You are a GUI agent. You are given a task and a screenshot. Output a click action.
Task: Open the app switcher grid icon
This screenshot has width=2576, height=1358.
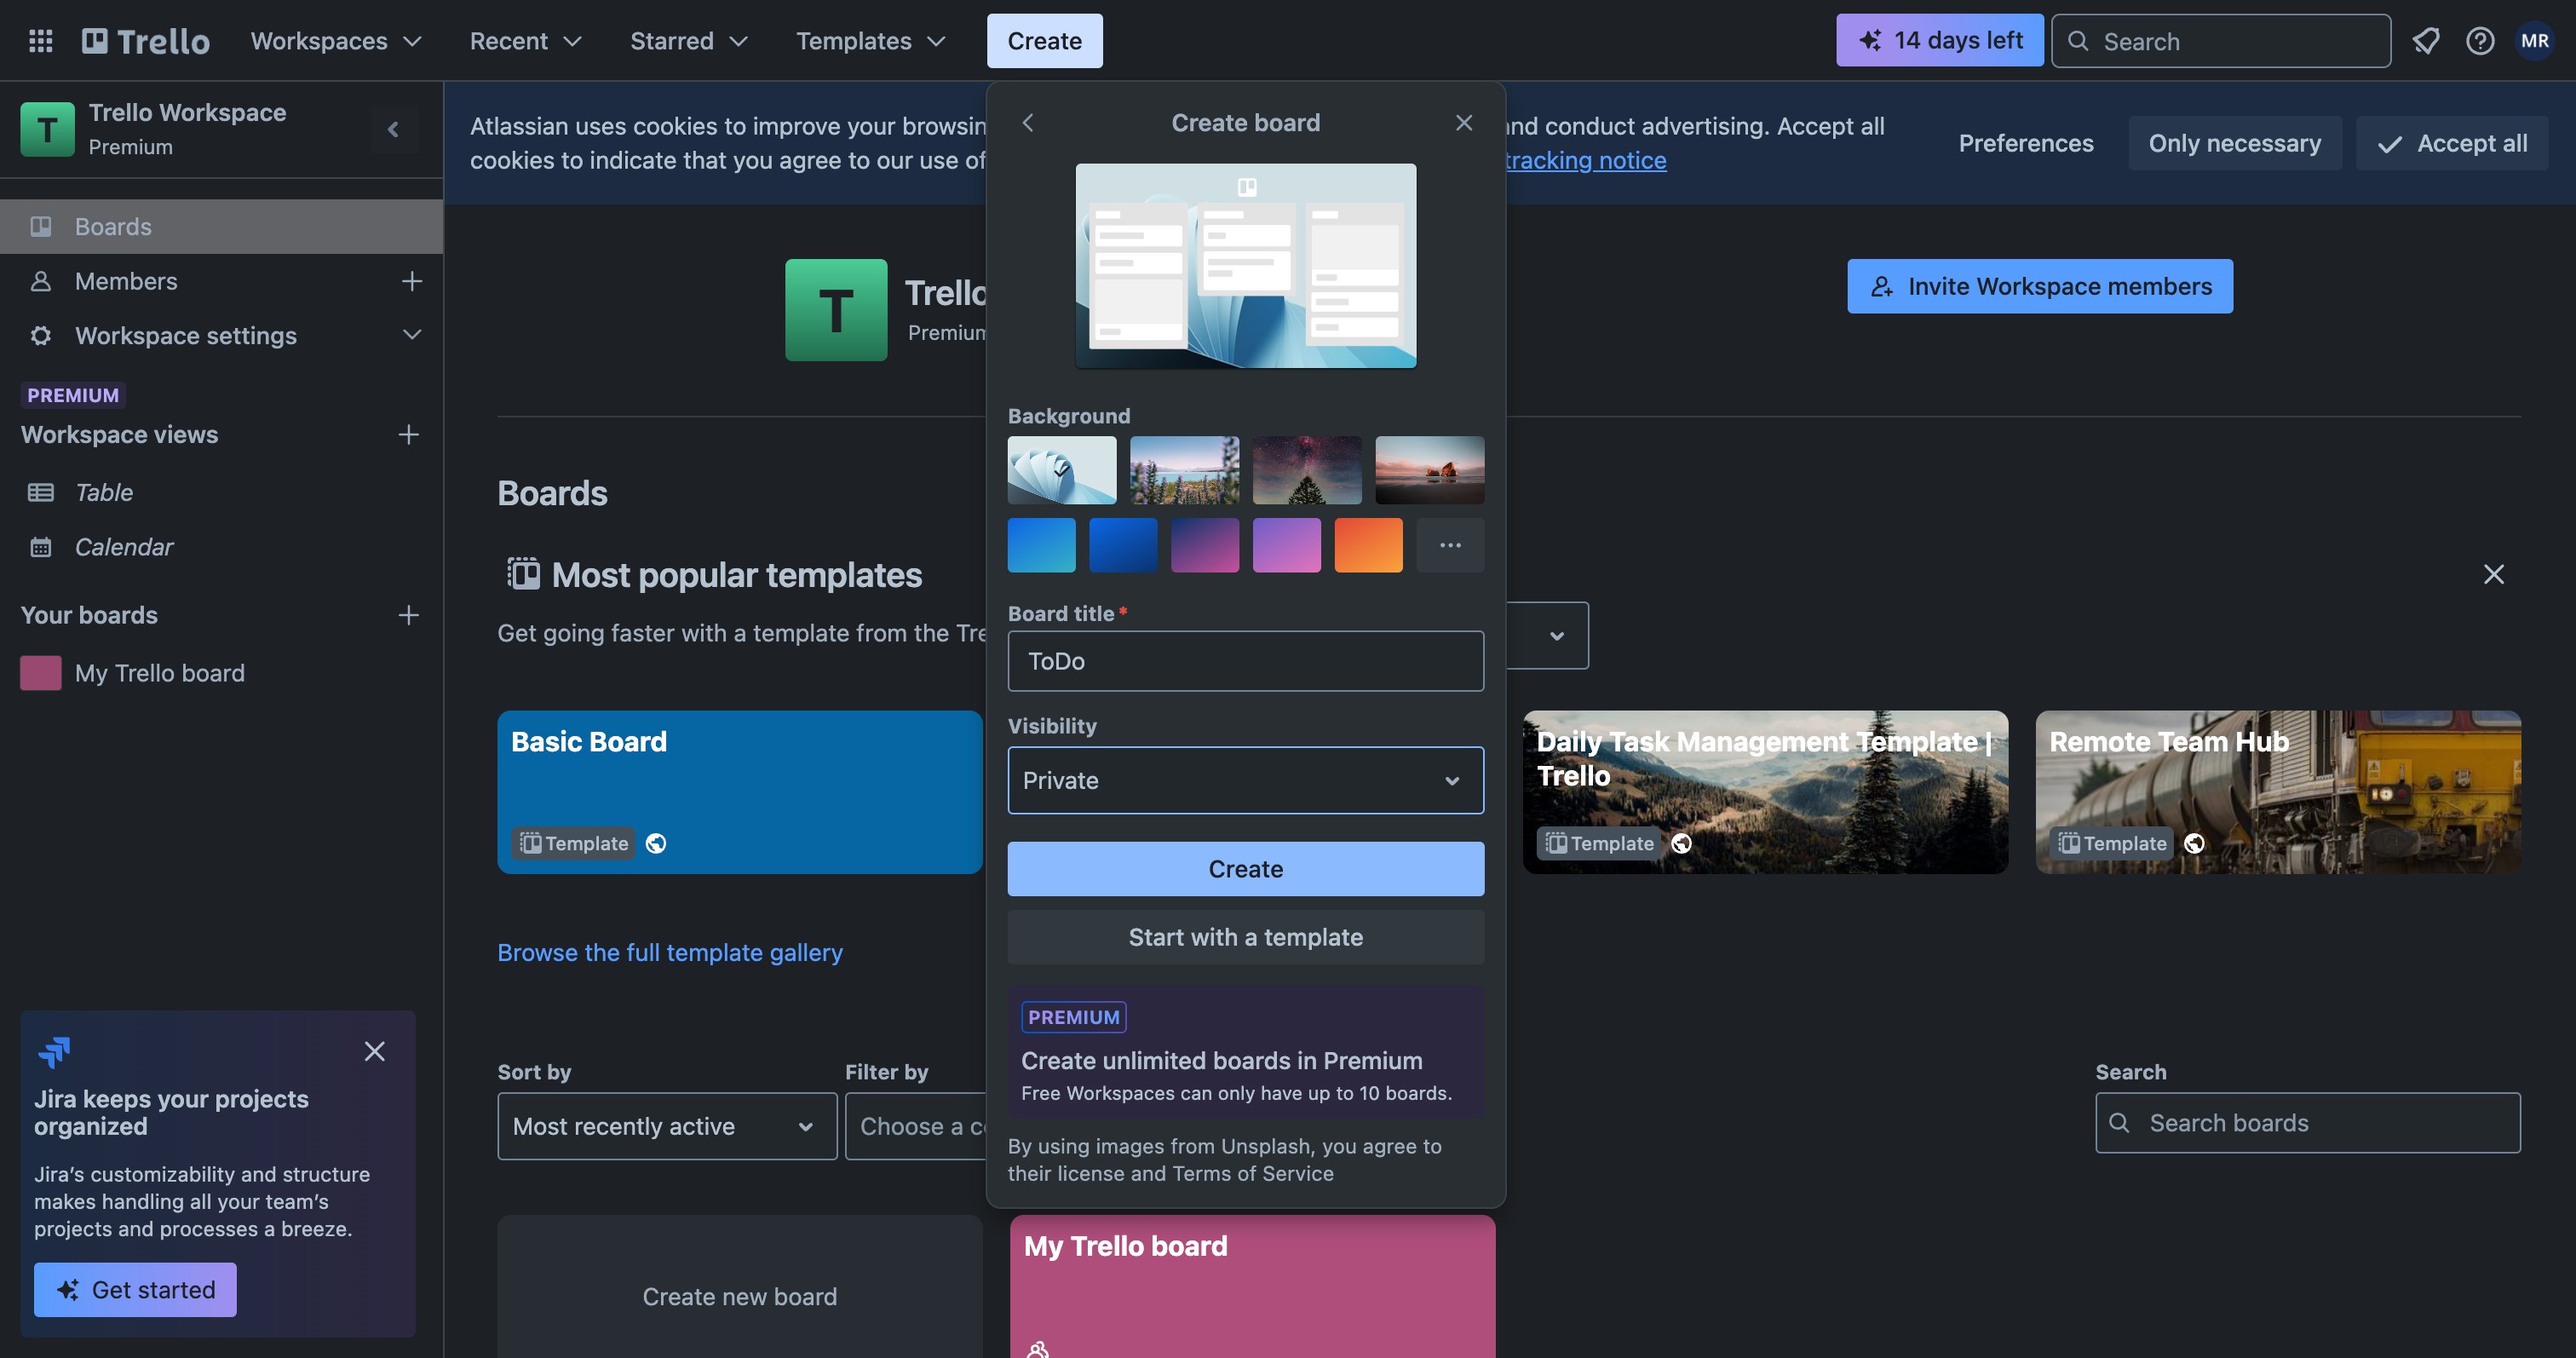[x=40, y=40]
